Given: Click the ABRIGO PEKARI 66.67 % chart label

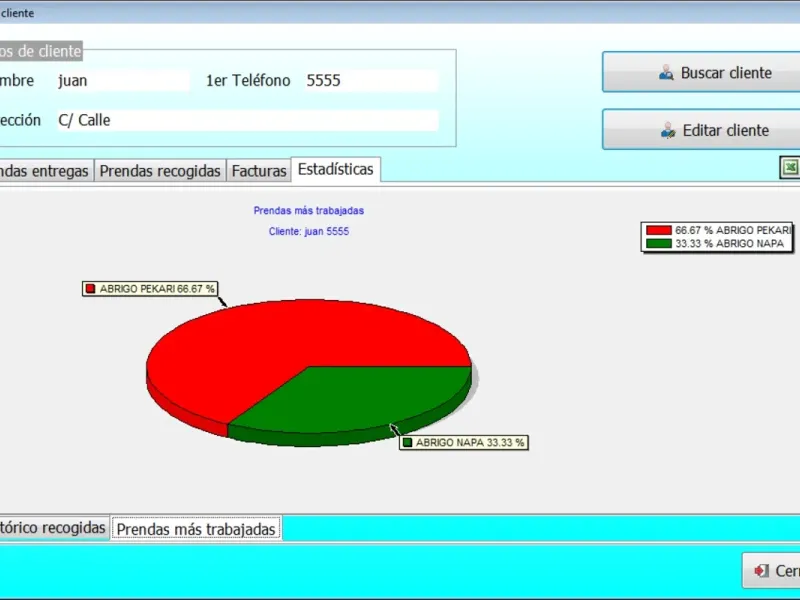Looking at the screenshot, I should pos(151,289).
